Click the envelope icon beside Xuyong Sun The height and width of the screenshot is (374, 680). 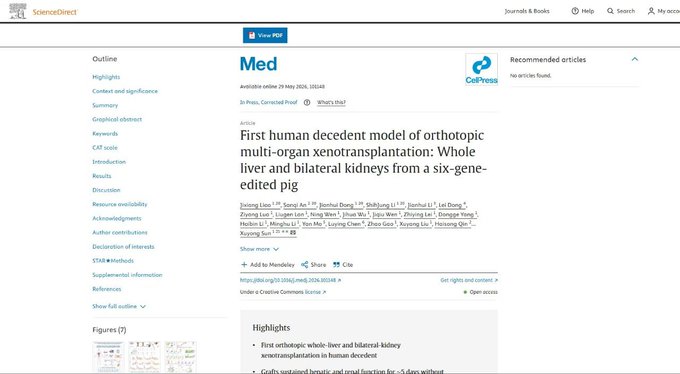point(293,233)
